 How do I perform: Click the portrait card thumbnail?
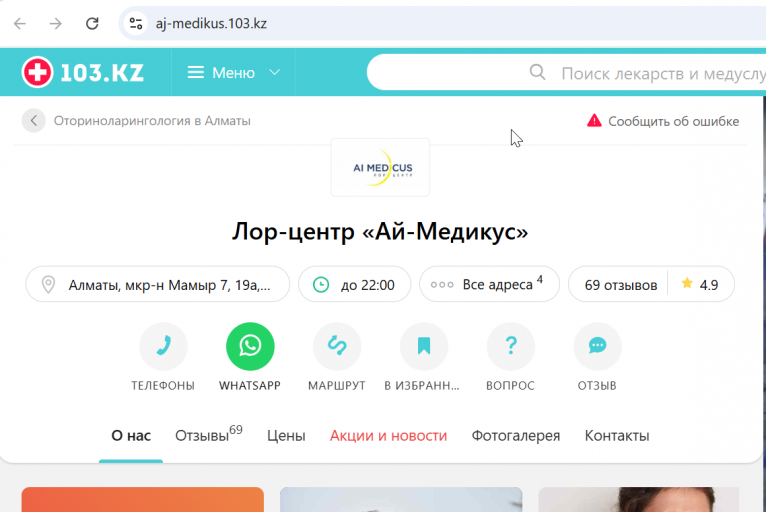coord(639,499)
